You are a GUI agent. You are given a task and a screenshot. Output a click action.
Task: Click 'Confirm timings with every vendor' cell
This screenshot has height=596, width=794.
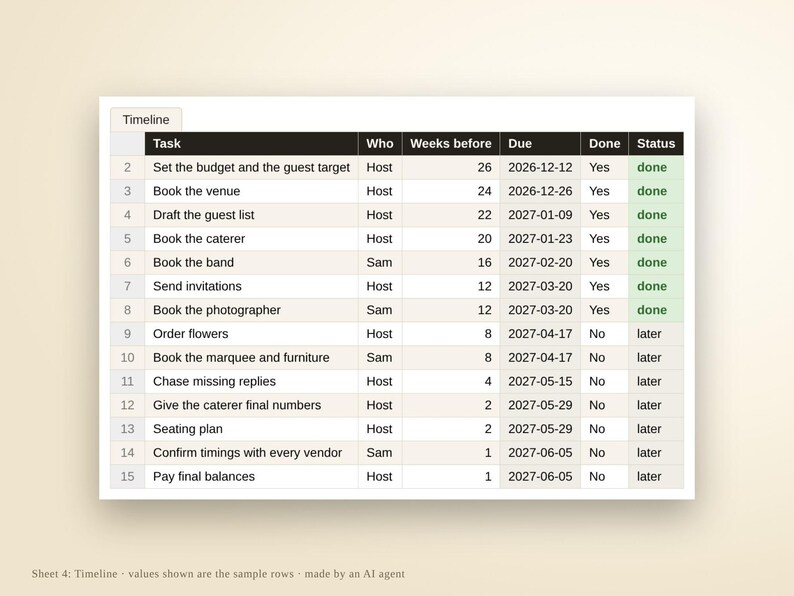coord(251,453)
